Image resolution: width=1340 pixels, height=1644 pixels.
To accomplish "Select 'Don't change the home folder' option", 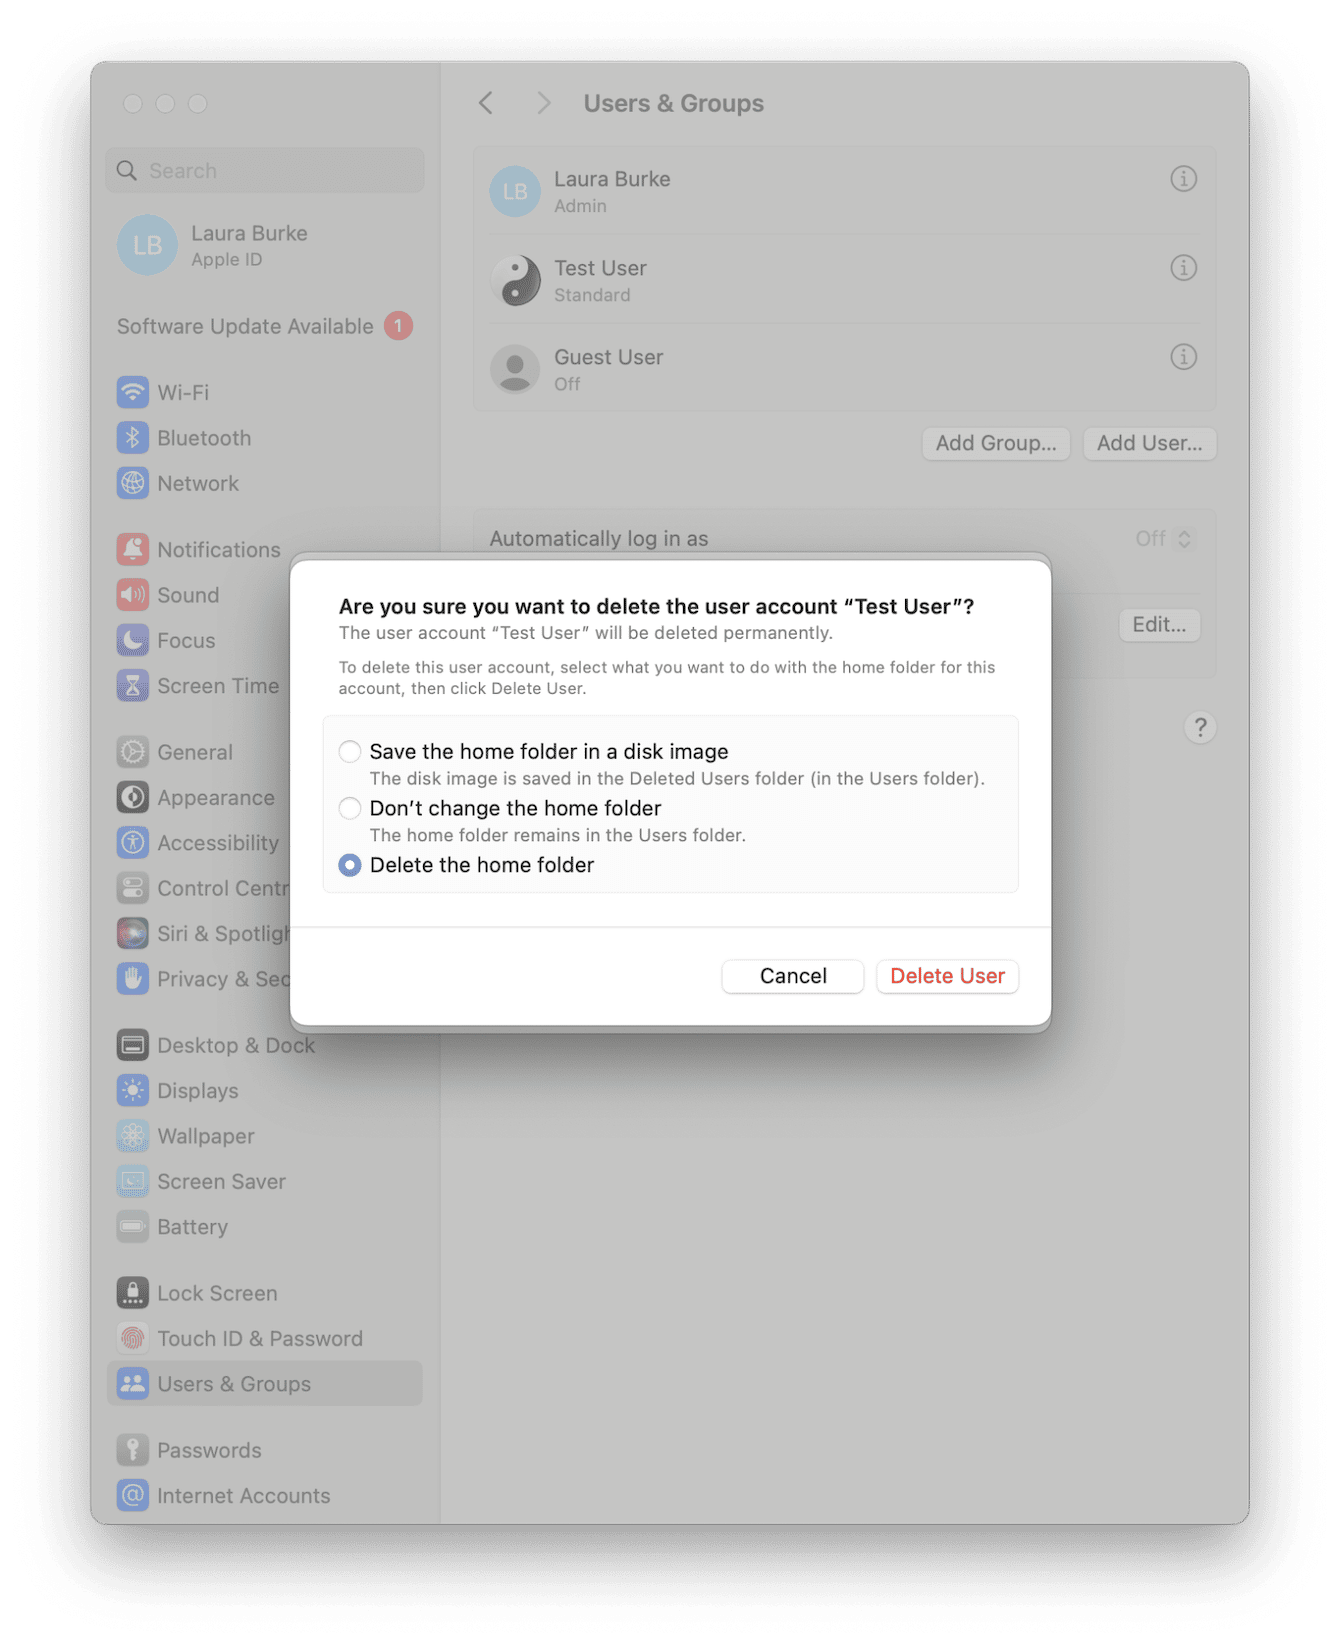I will (350, 808).
